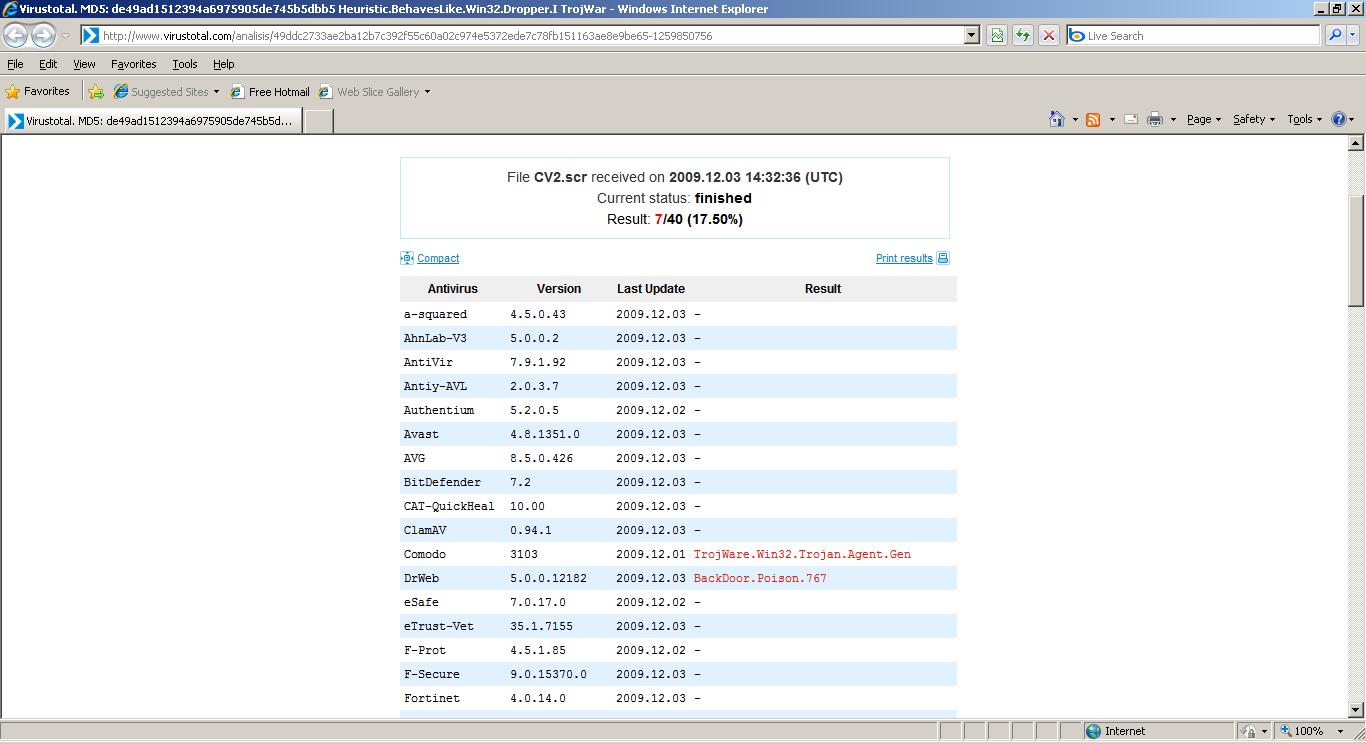1366x744 pixels.
Task: Open search provider options dropdown
Action: (x=1353, y=35)
